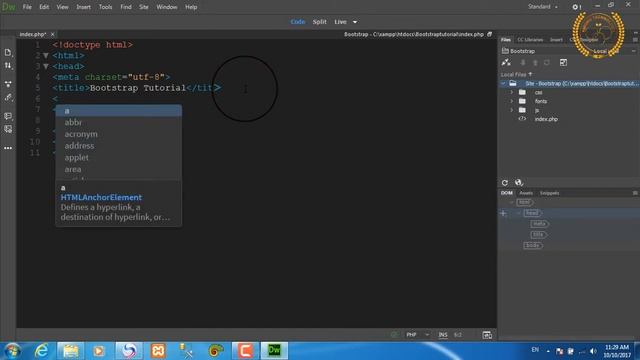
Task: Open the XAMPP icon in the taskbar
Action: tap(158, 351)
